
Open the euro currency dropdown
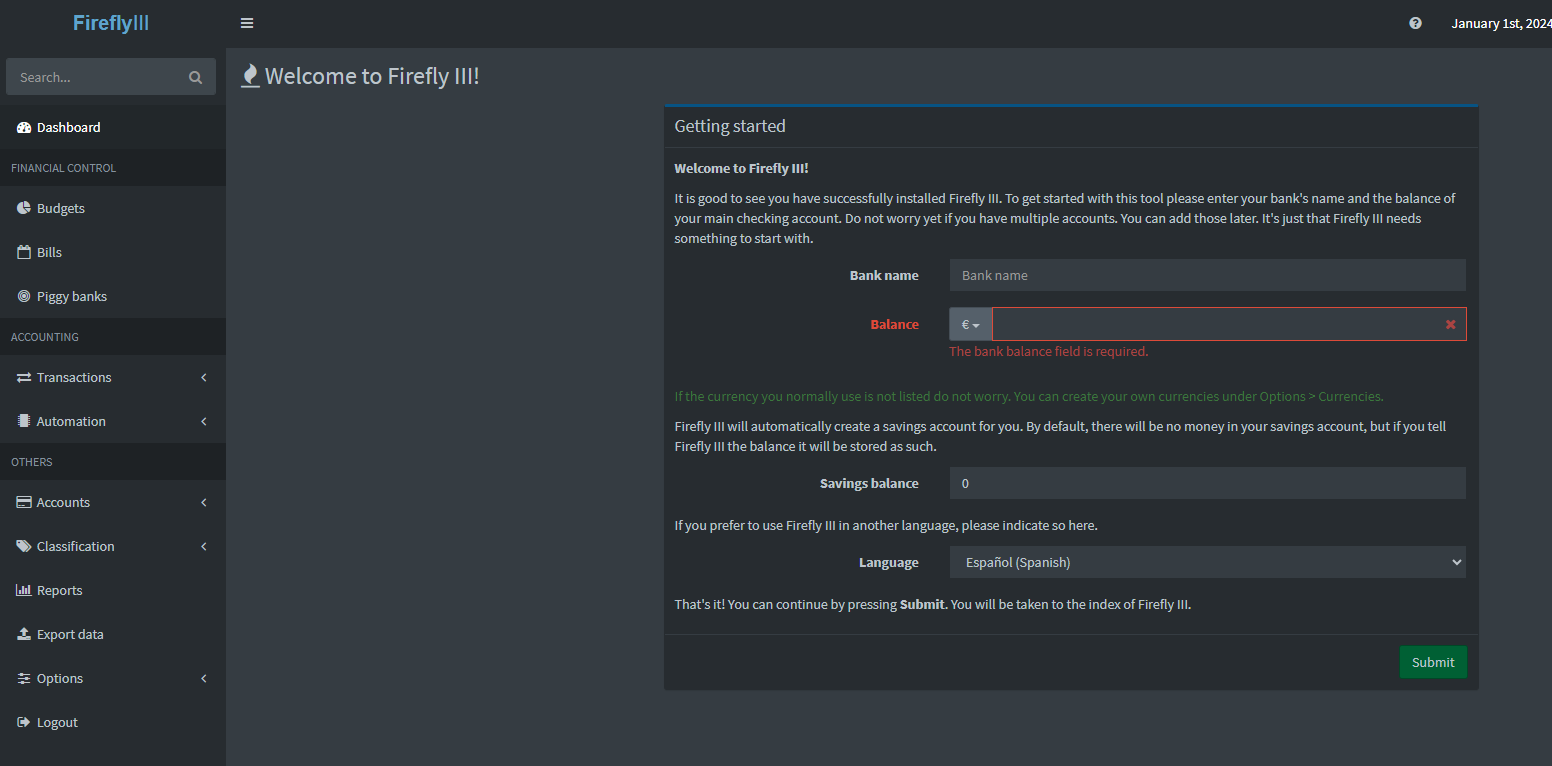(970, 324)
